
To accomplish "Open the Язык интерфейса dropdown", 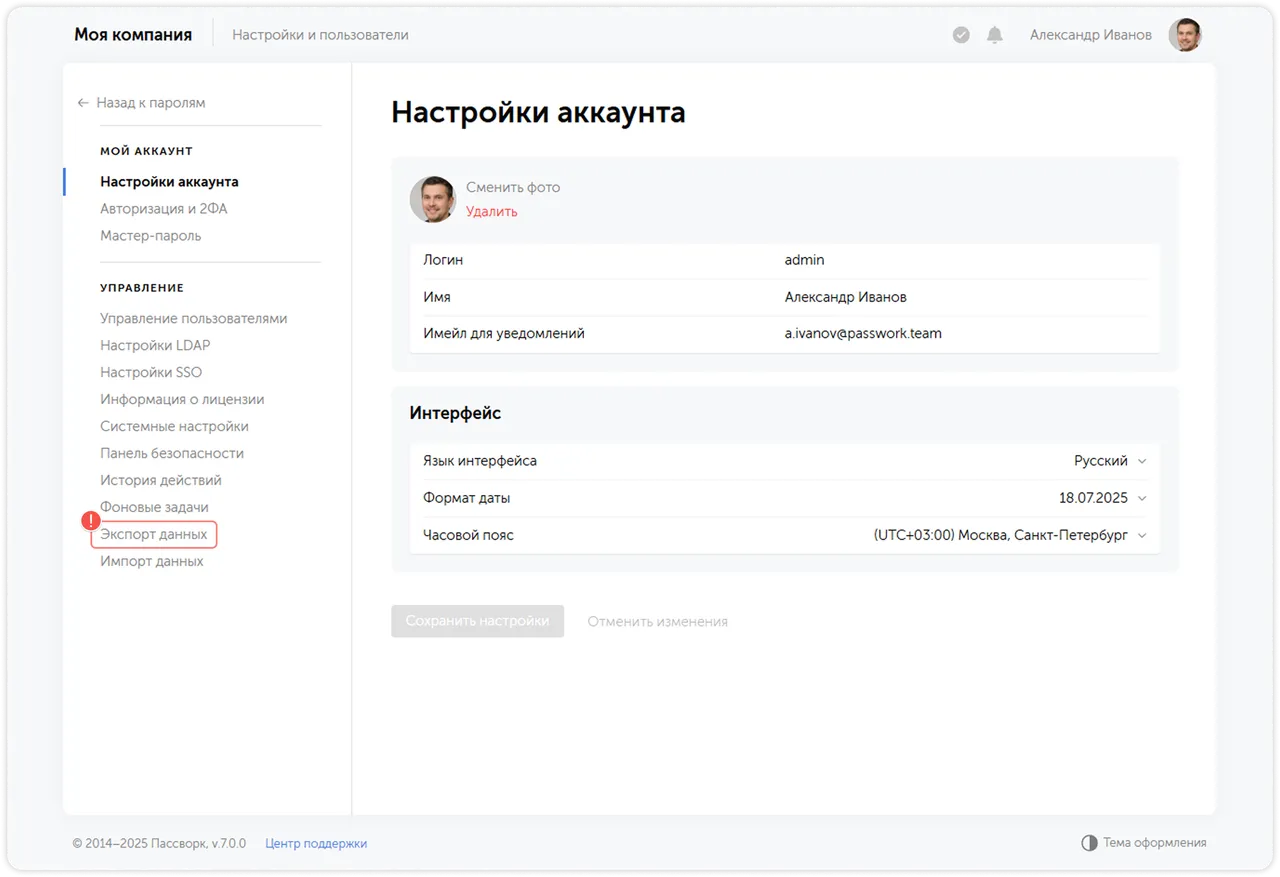I will pyautogui.click(x=785, y=461).
